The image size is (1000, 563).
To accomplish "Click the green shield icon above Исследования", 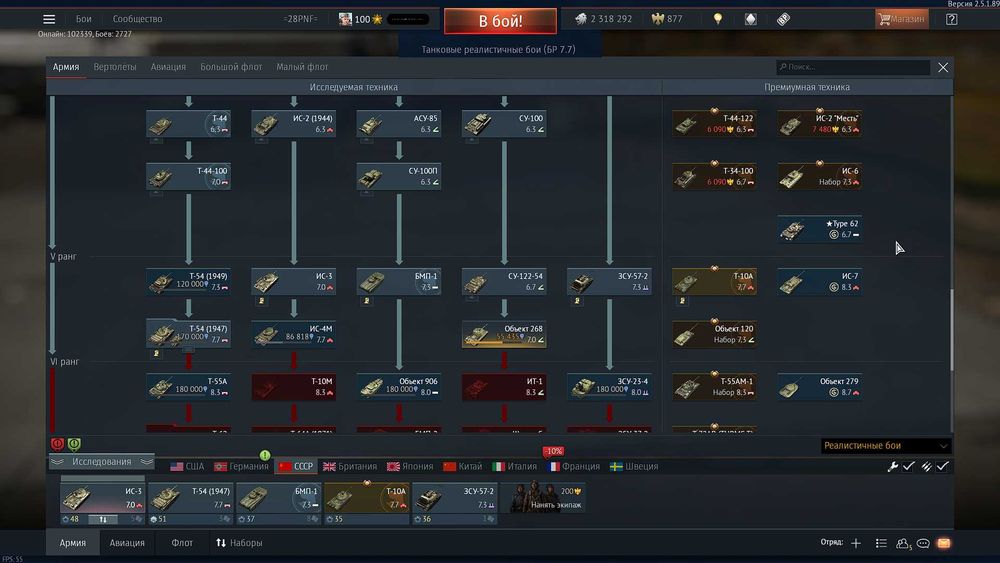I will (x=74, y=444).
